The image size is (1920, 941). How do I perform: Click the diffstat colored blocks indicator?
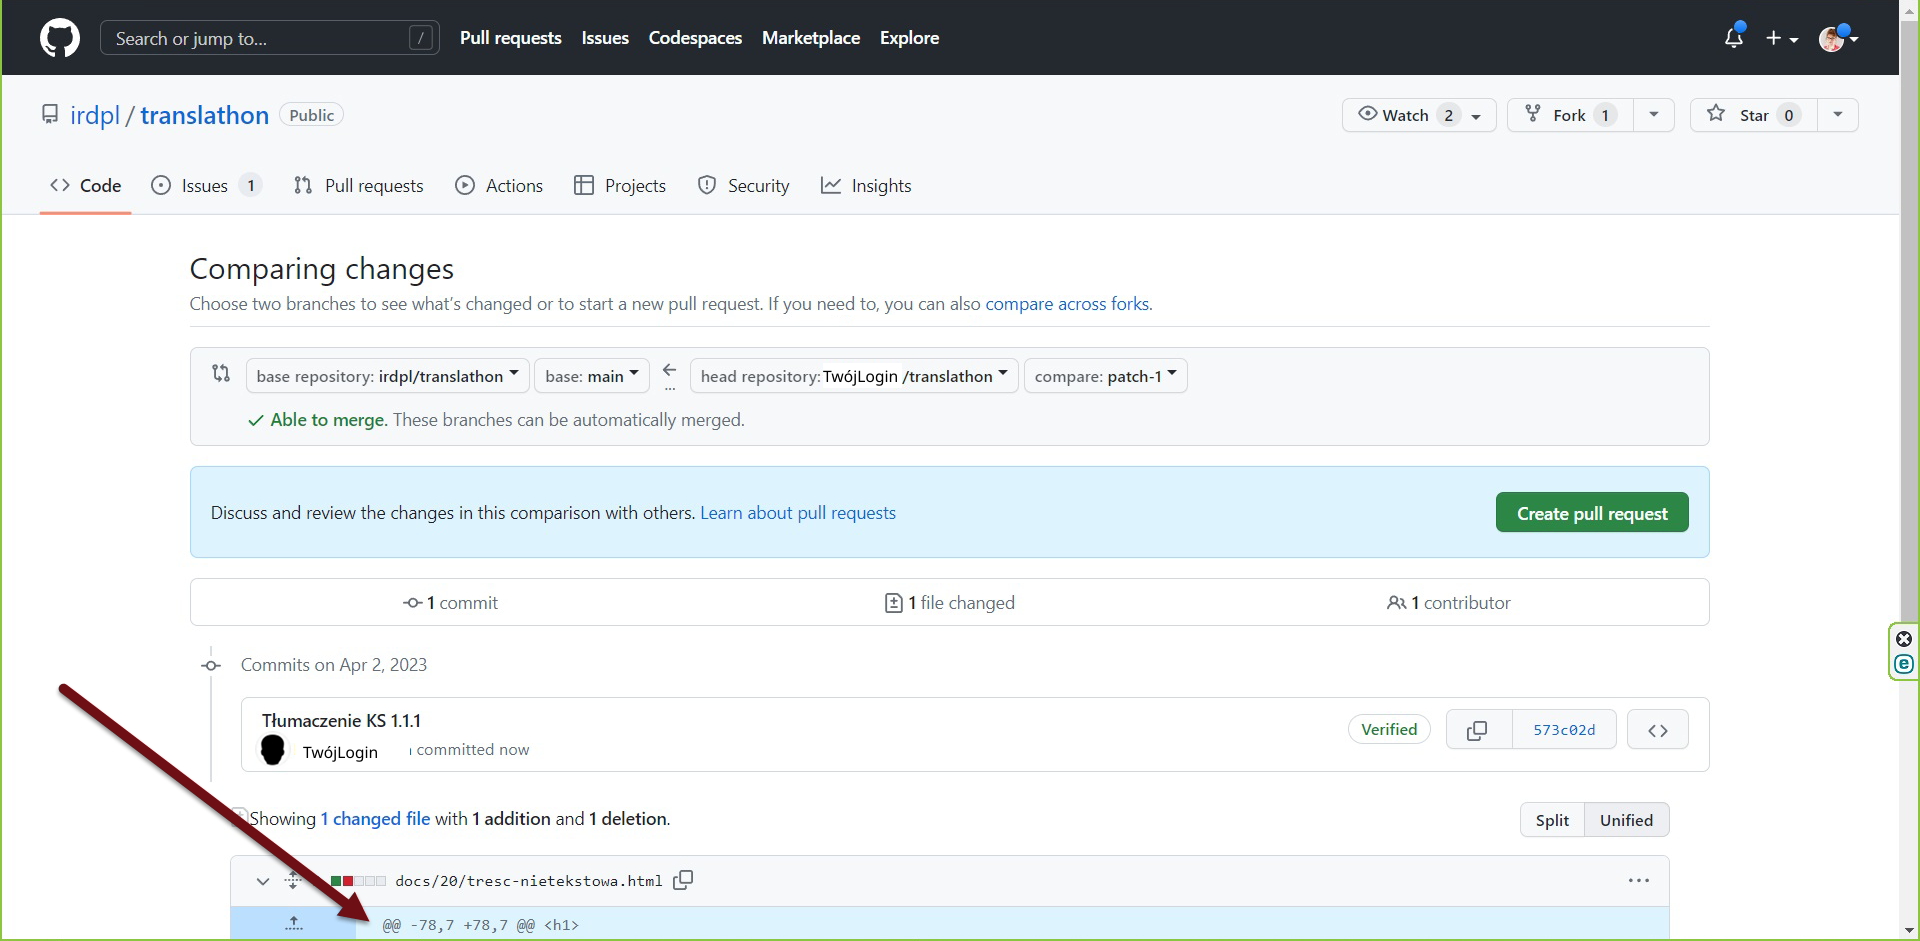click(358, 881)
